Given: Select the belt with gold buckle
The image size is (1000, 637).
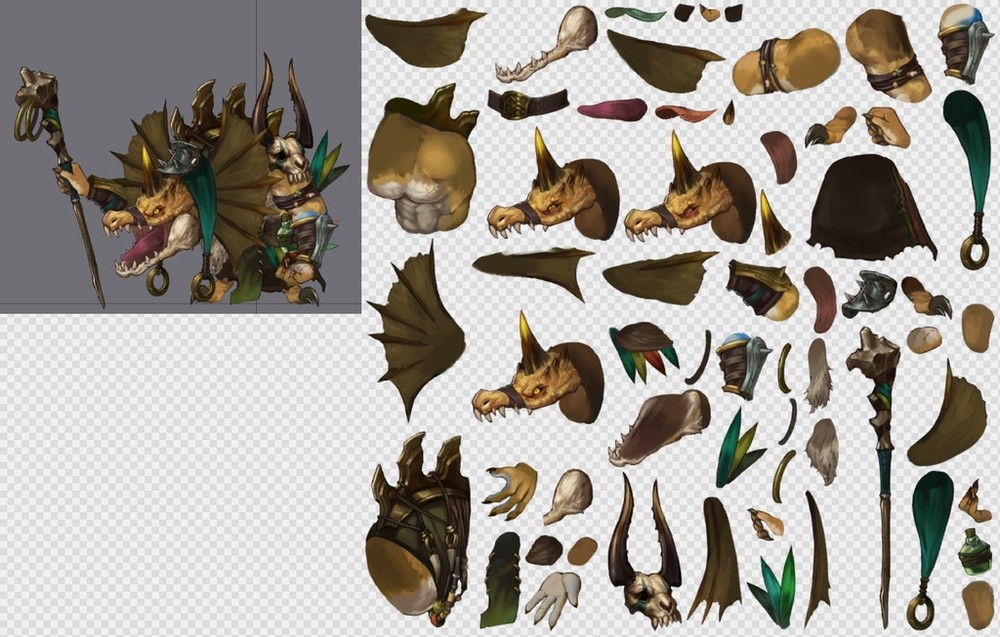Looking at the screenshot, I should 528,103.
